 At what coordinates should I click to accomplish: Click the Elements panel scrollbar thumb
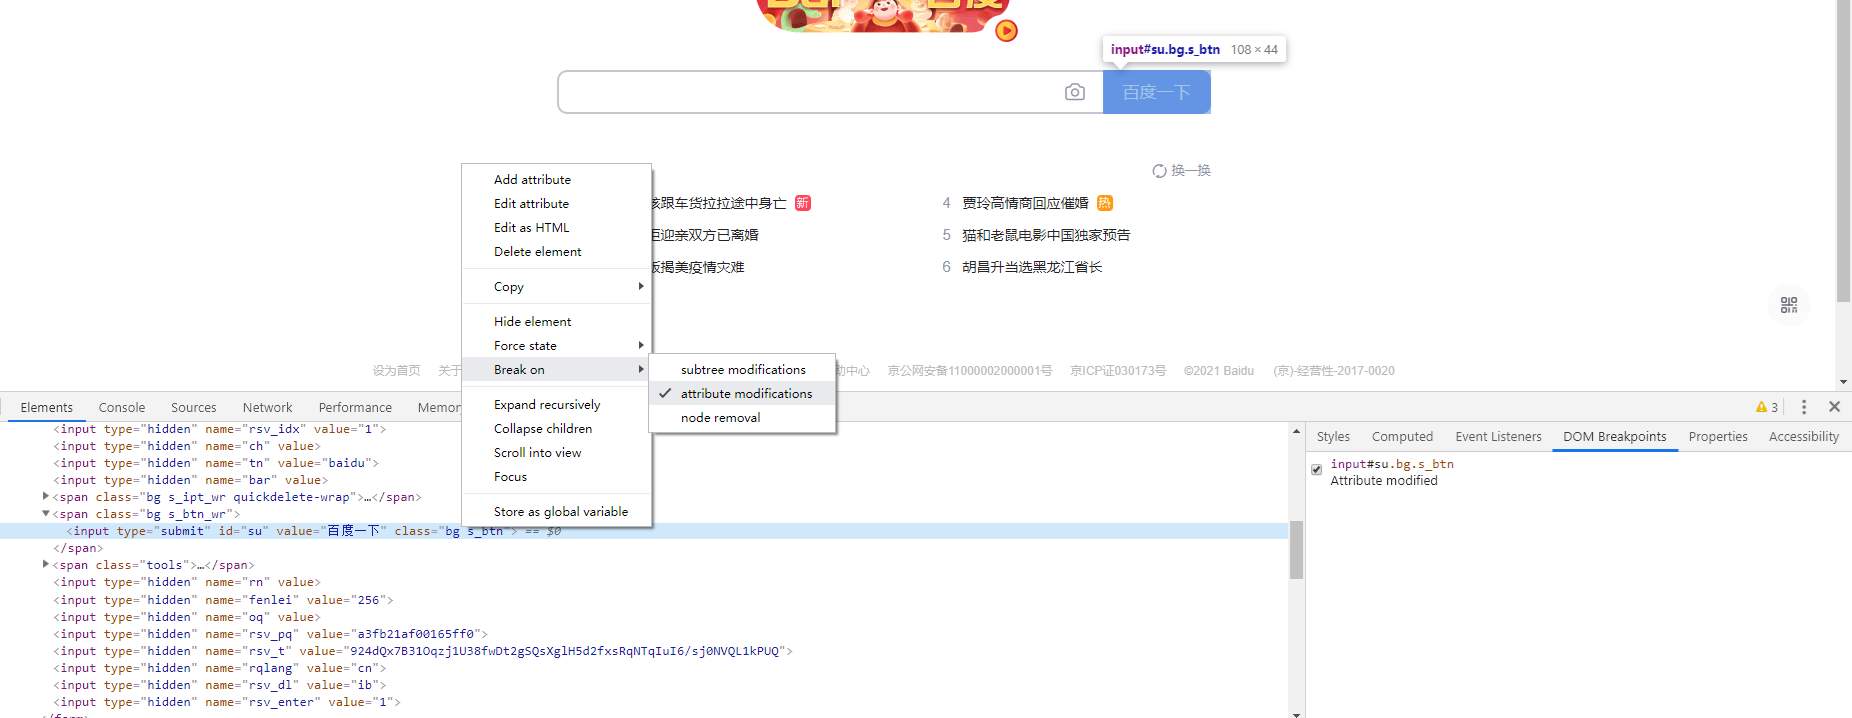coord(1296,550)
